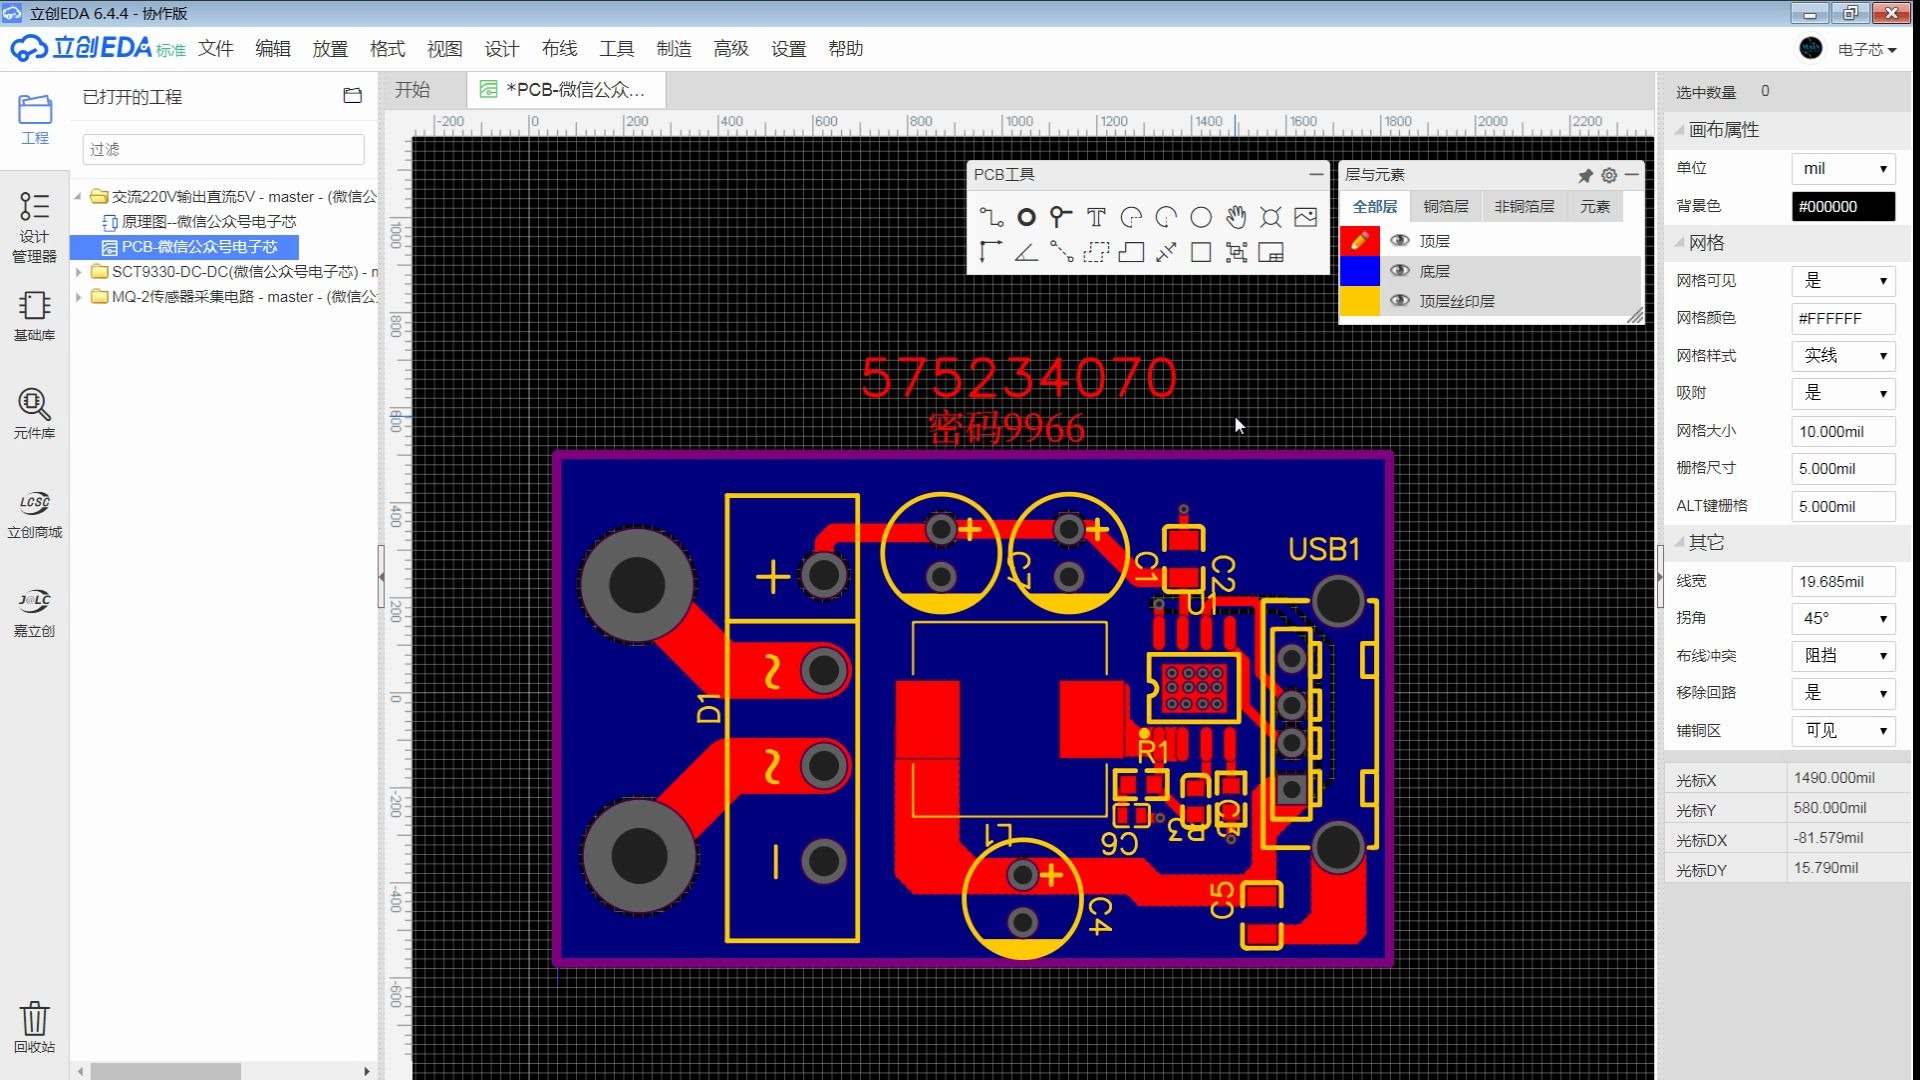Viewport: 1920px width, 1080px height.
Task: Pin the 层与元素 layers panel
Action: pos(1585,175)
